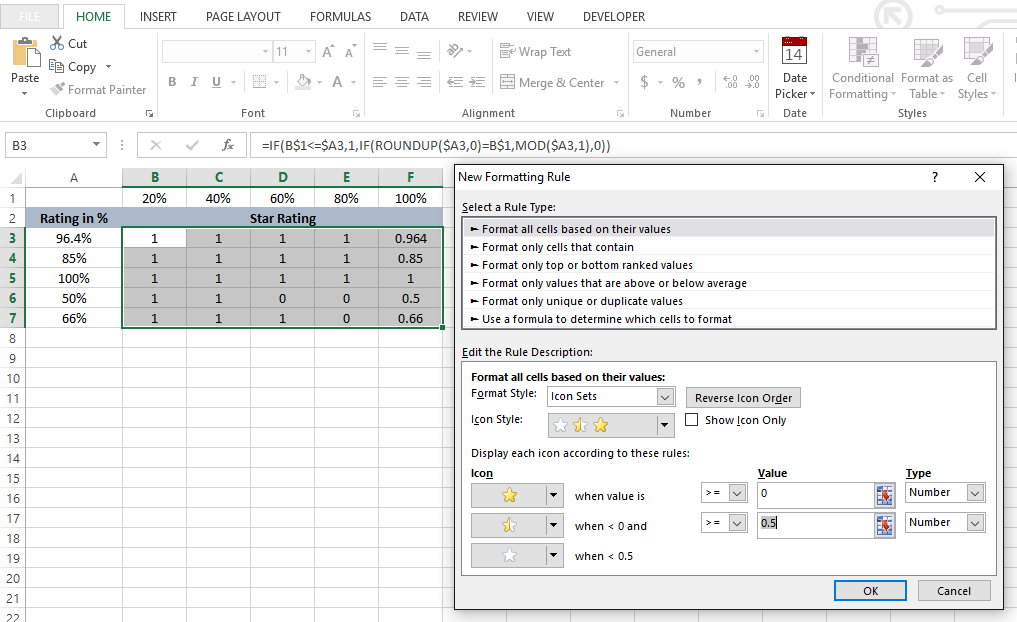Click the formula bar text
1017x622 pixels.
(436, 146)
